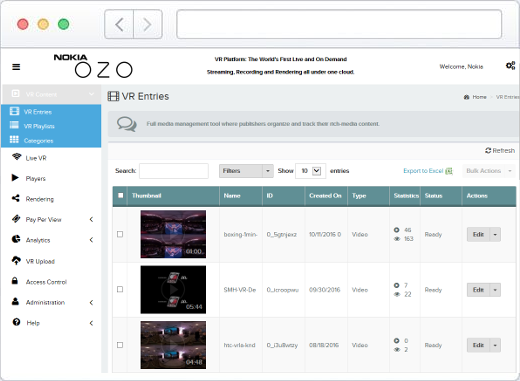The image size is (520, 381).
Task: Open the settings gears icon
Action: coord(510,66)
